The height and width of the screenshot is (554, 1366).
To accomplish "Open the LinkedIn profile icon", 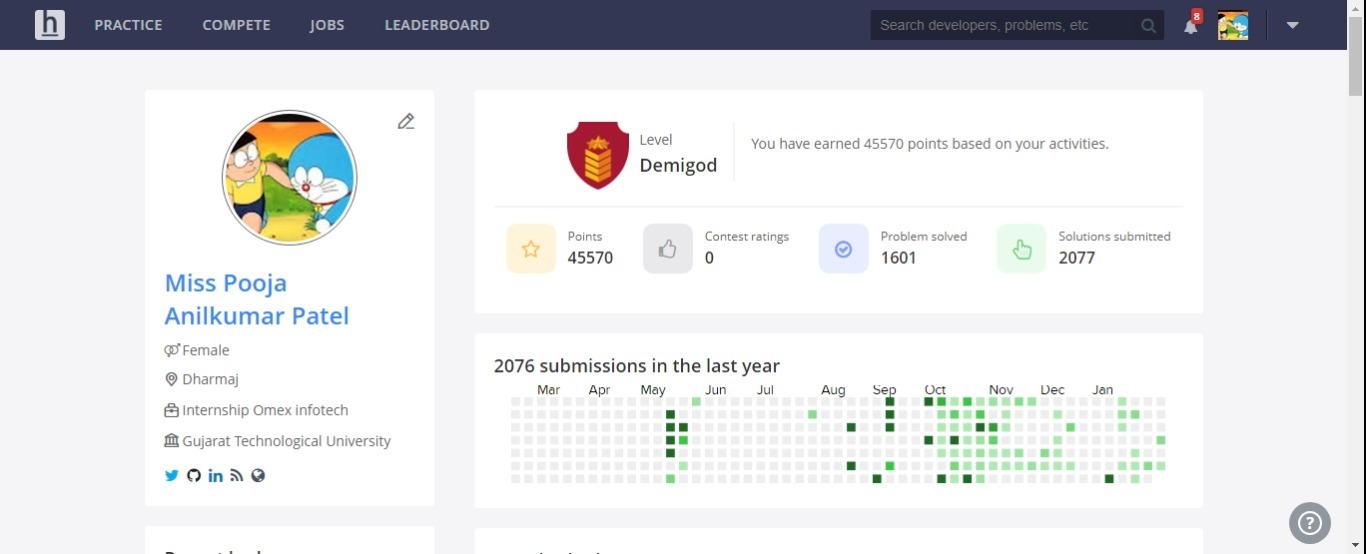I will pyautogui.click(x=216, y=476).
